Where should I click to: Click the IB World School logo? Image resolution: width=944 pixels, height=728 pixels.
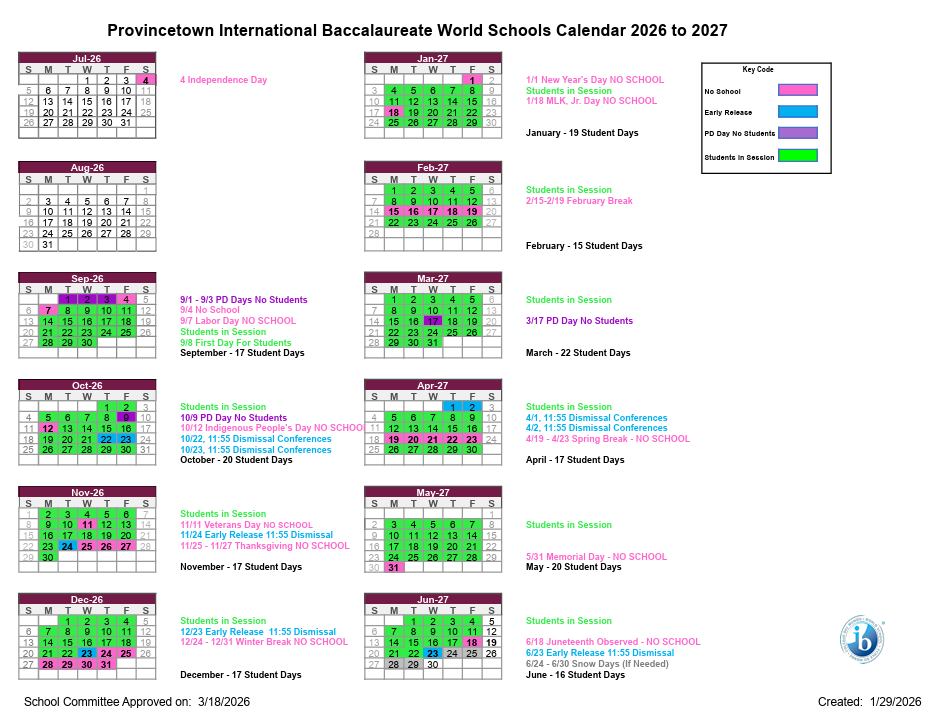(x=862, y=639)
